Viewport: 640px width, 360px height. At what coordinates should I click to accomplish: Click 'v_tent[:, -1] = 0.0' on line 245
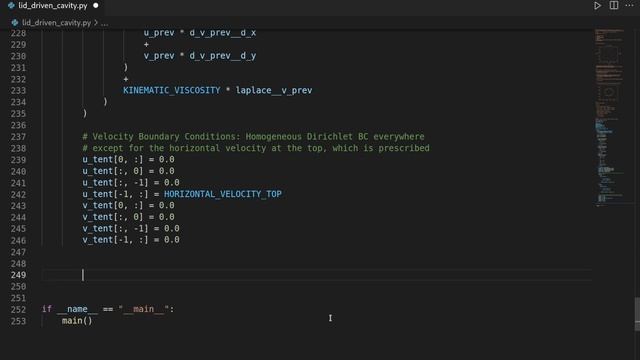click(131, 228)
